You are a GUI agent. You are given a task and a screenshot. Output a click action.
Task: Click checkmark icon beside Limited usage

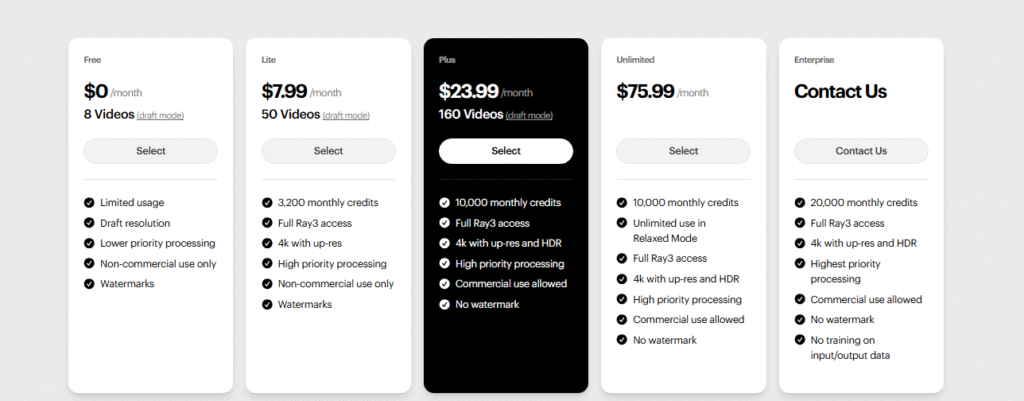pos(90,203)
